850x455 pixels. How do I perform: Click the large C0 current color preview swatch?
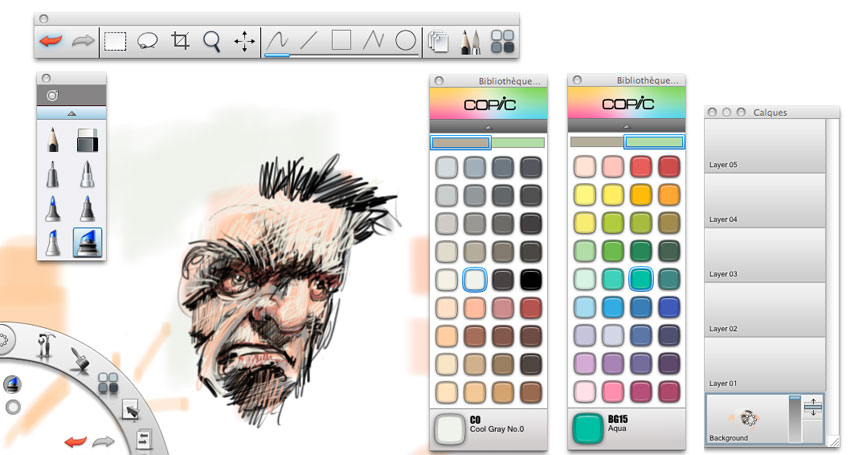pyautogui.click(x=450, y=430)
